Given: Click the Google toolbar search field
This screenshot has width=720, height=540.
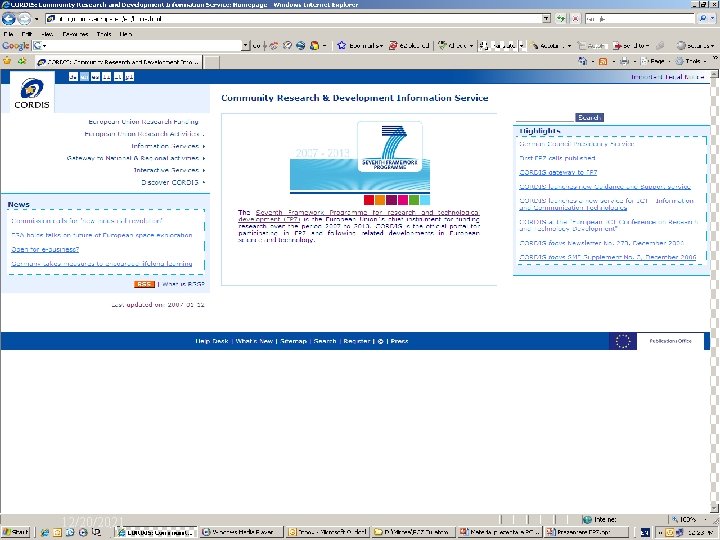Looking at the screenshot, I should pos(140,45).
